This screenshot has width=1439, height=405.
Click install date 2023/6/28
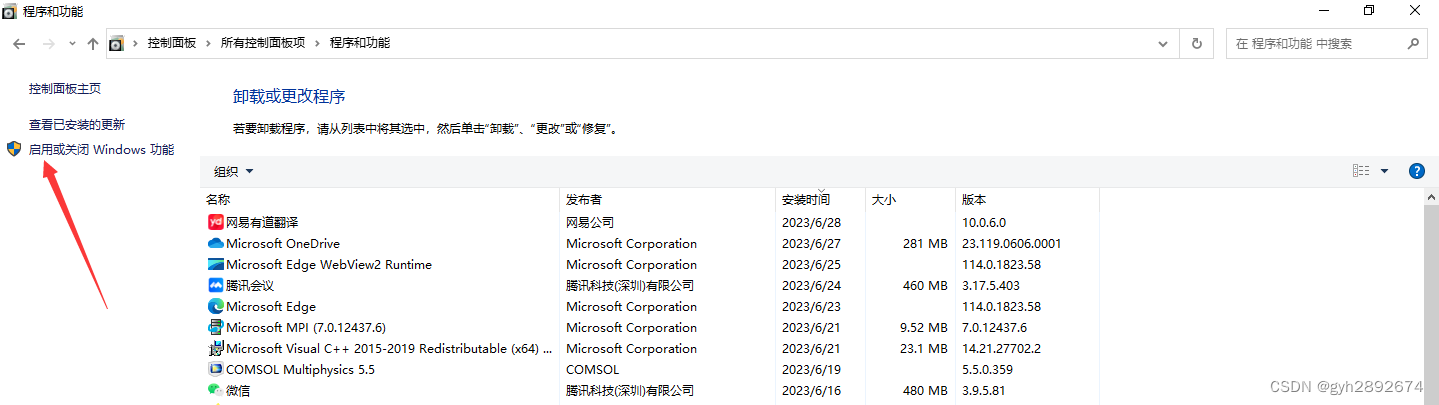[x=813, y=222]
